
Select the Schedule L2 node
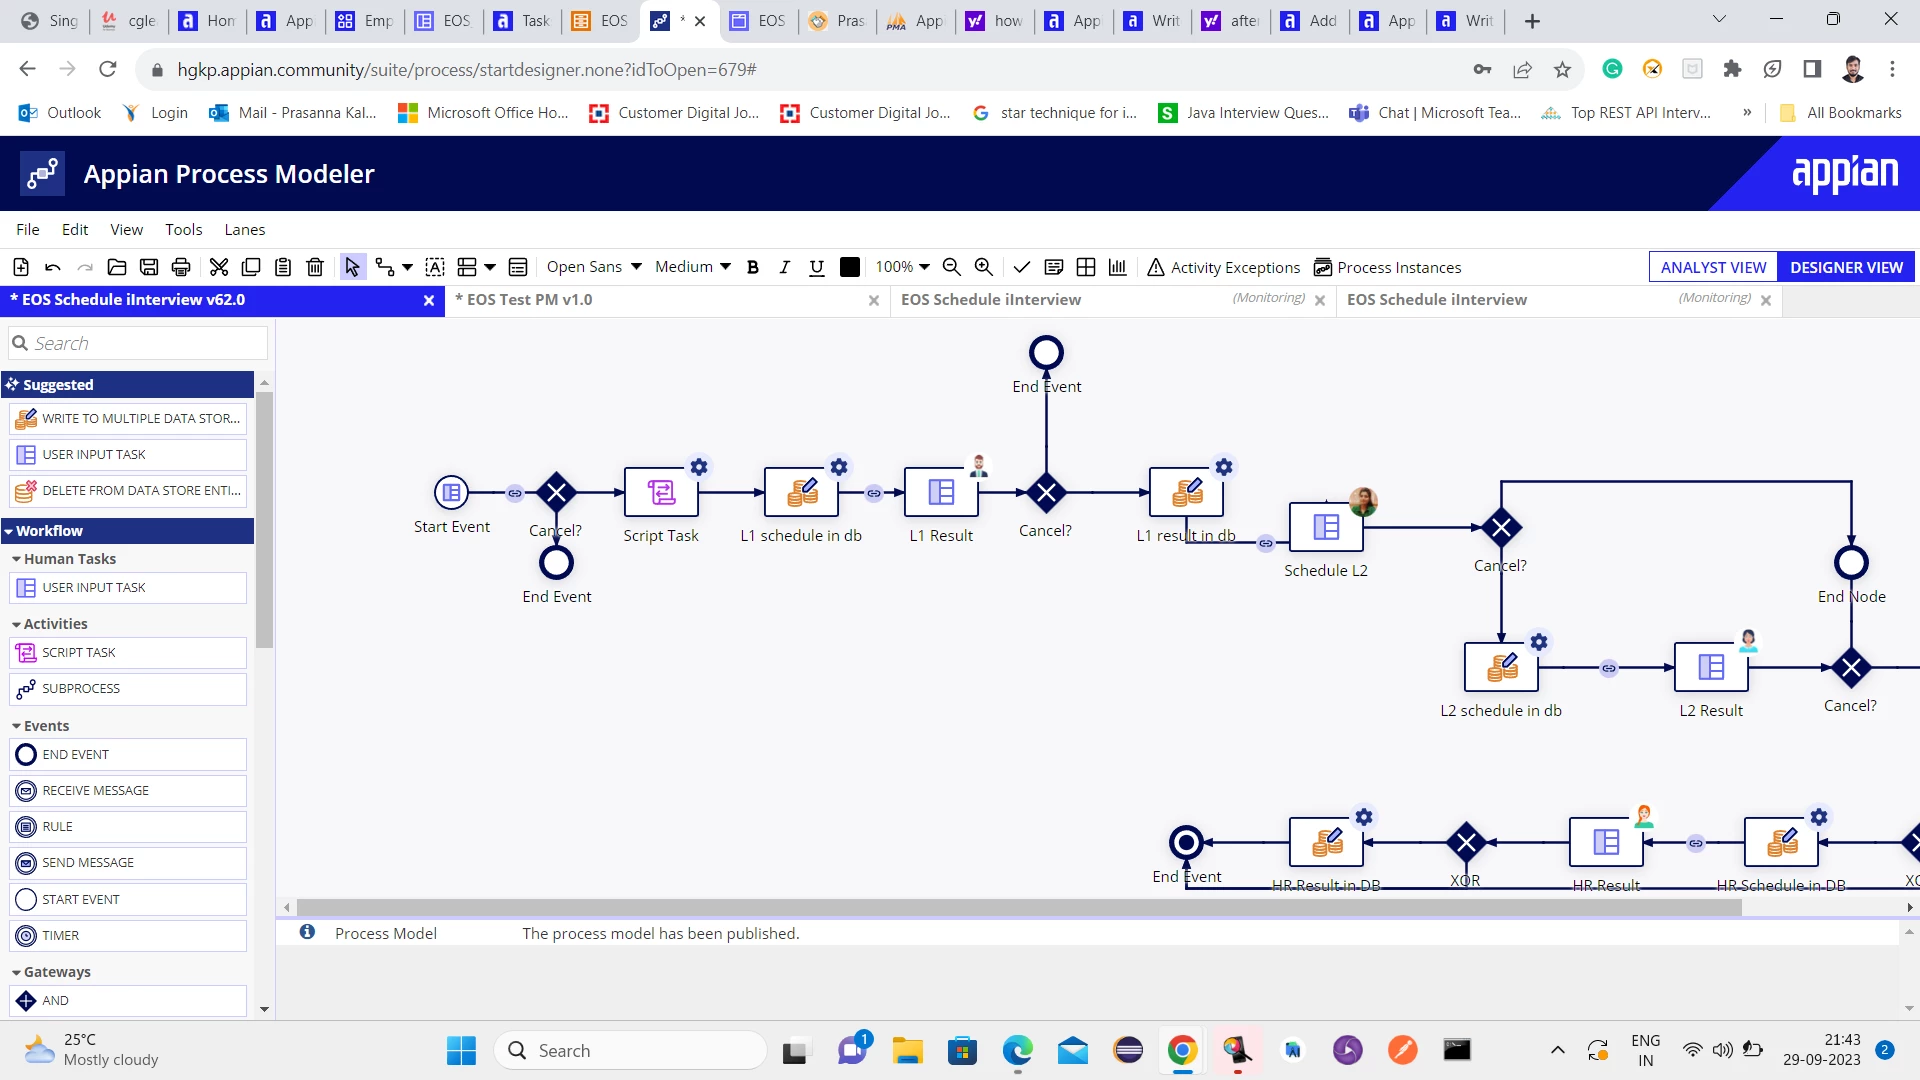click(1326, 527)
